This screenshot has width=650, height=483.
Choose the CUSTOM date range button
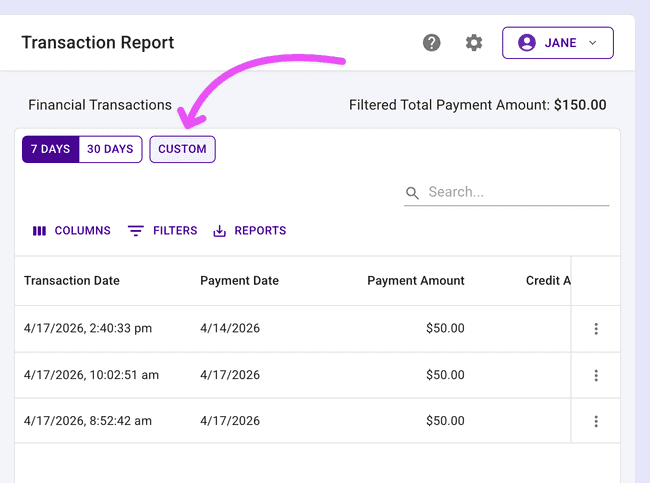click(x=182, y=149)
